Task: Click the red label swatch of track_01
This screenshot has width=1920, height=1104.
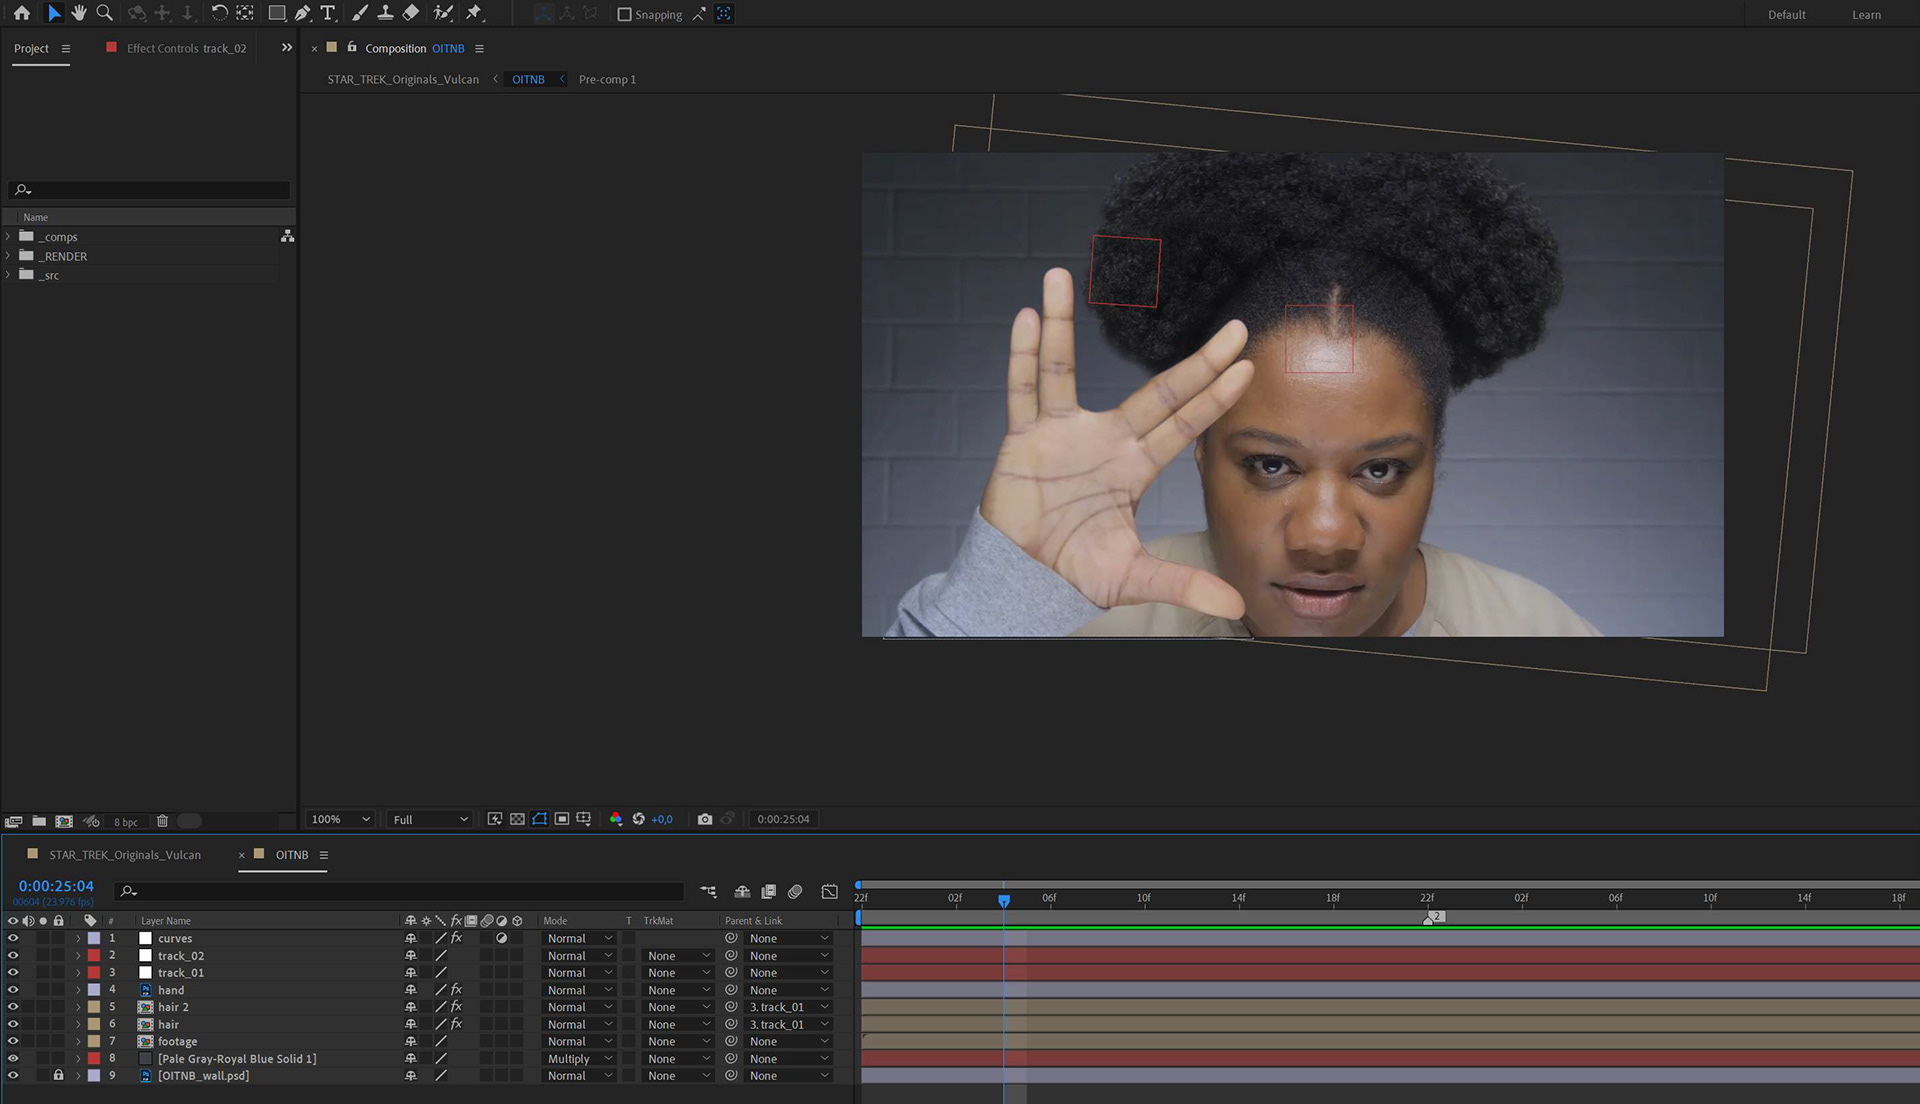Action: point(94,972)
